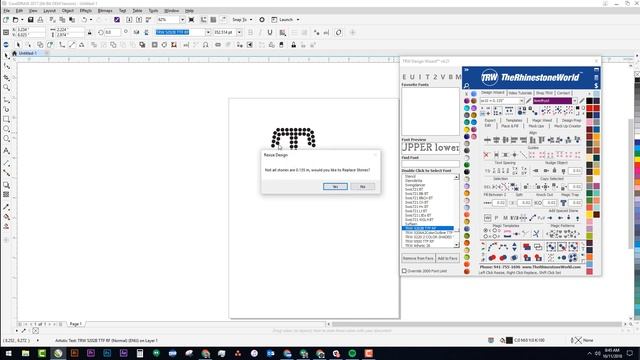Click Remove from Favs button
640x360 pixels.
(418, 258)
